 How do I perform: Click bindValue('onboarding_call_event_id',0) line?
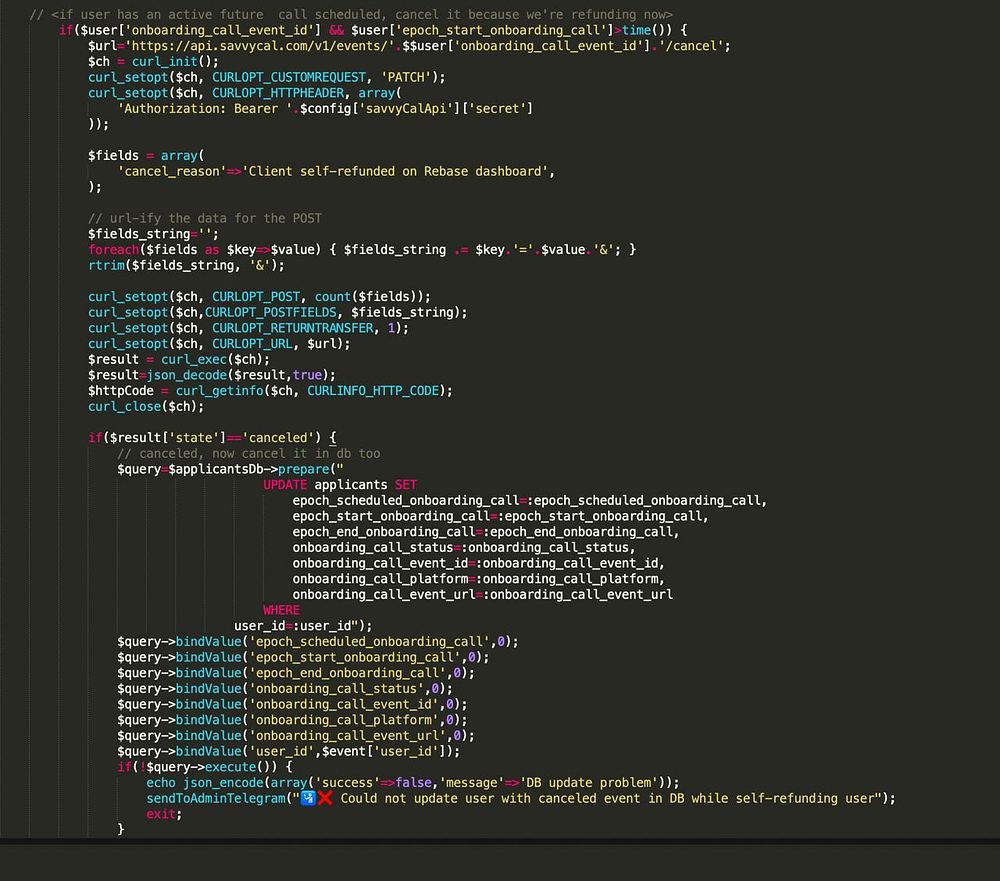coord(292,704)
